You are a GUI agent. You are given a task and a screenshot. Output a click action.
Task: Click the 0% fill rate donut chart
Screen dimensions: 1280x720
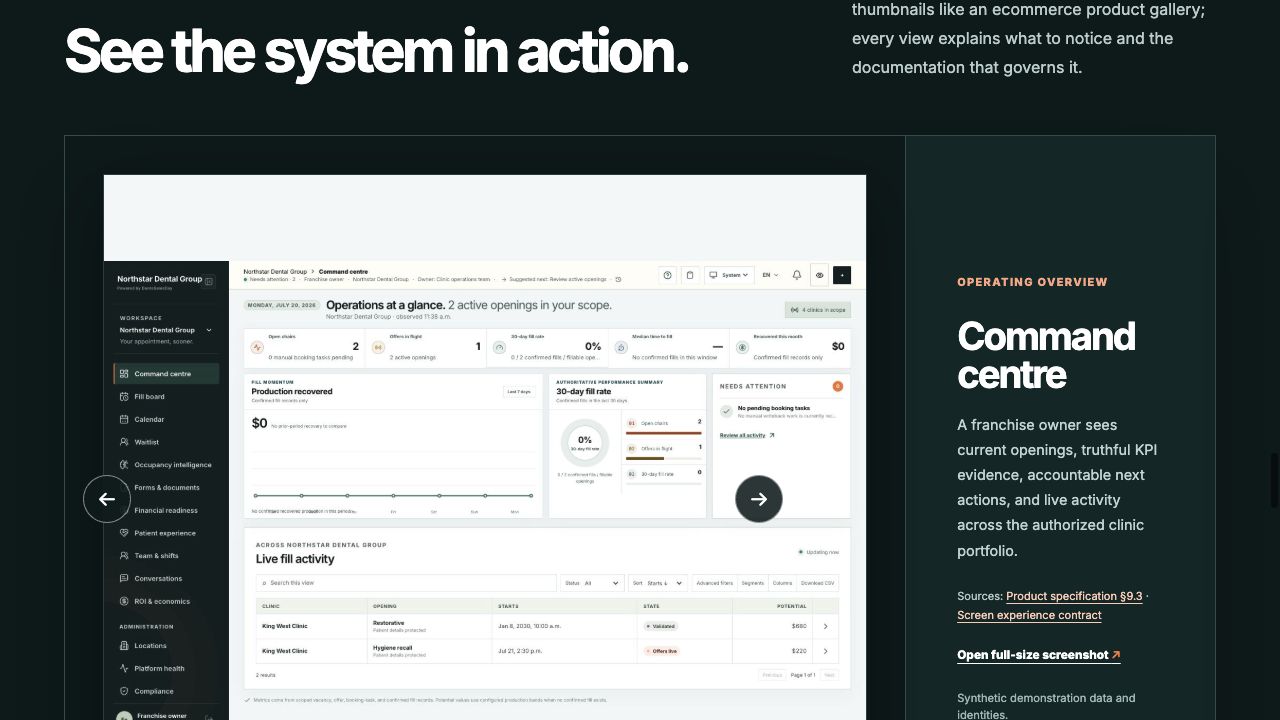(x=585, y=442)
